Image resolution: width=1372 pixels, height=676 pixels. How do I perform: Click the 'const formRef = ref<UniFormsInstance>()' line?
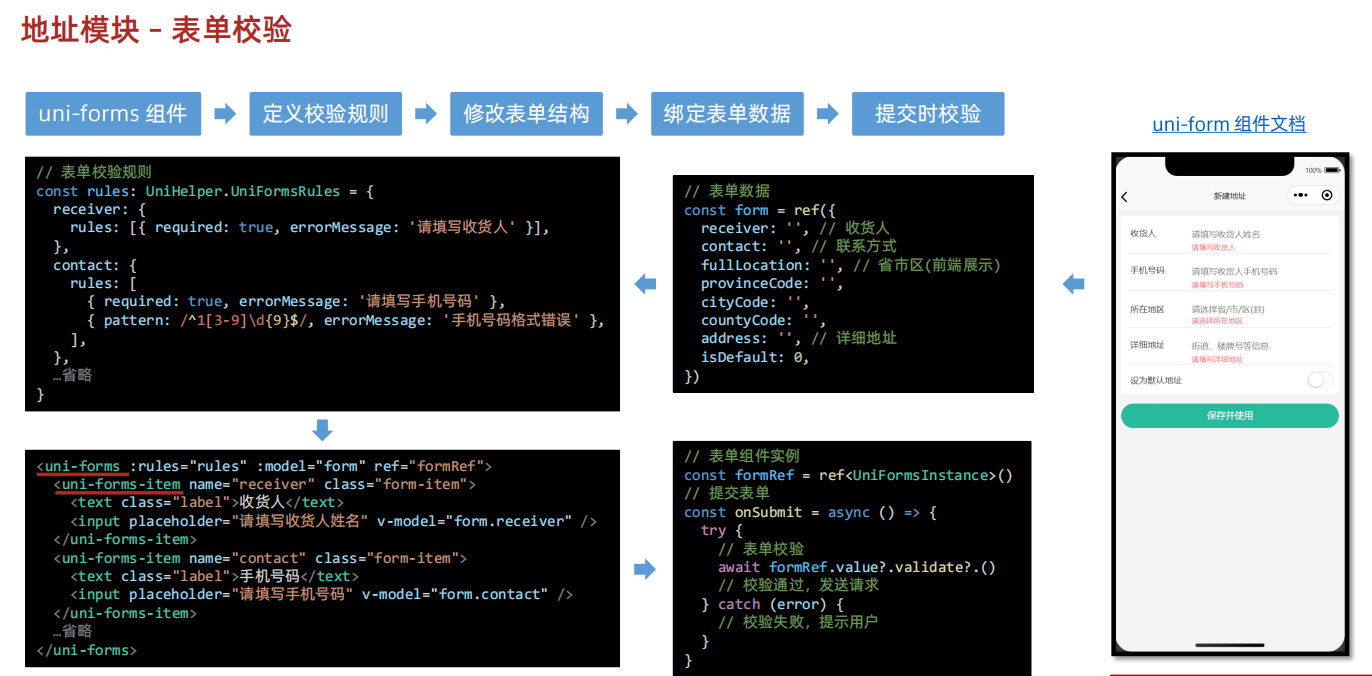(x=849, y=475)
